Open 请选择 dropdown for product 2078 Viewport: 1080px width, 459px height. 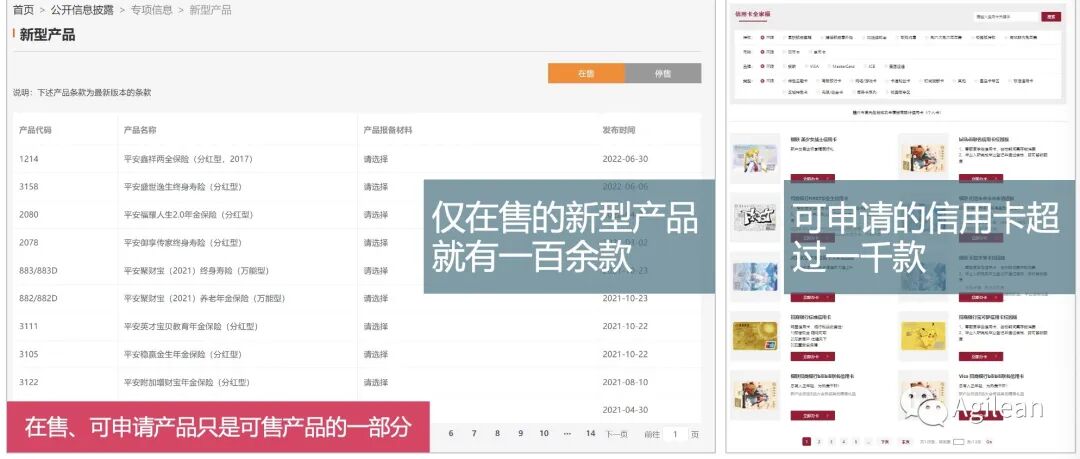click(x=376, y=243)
